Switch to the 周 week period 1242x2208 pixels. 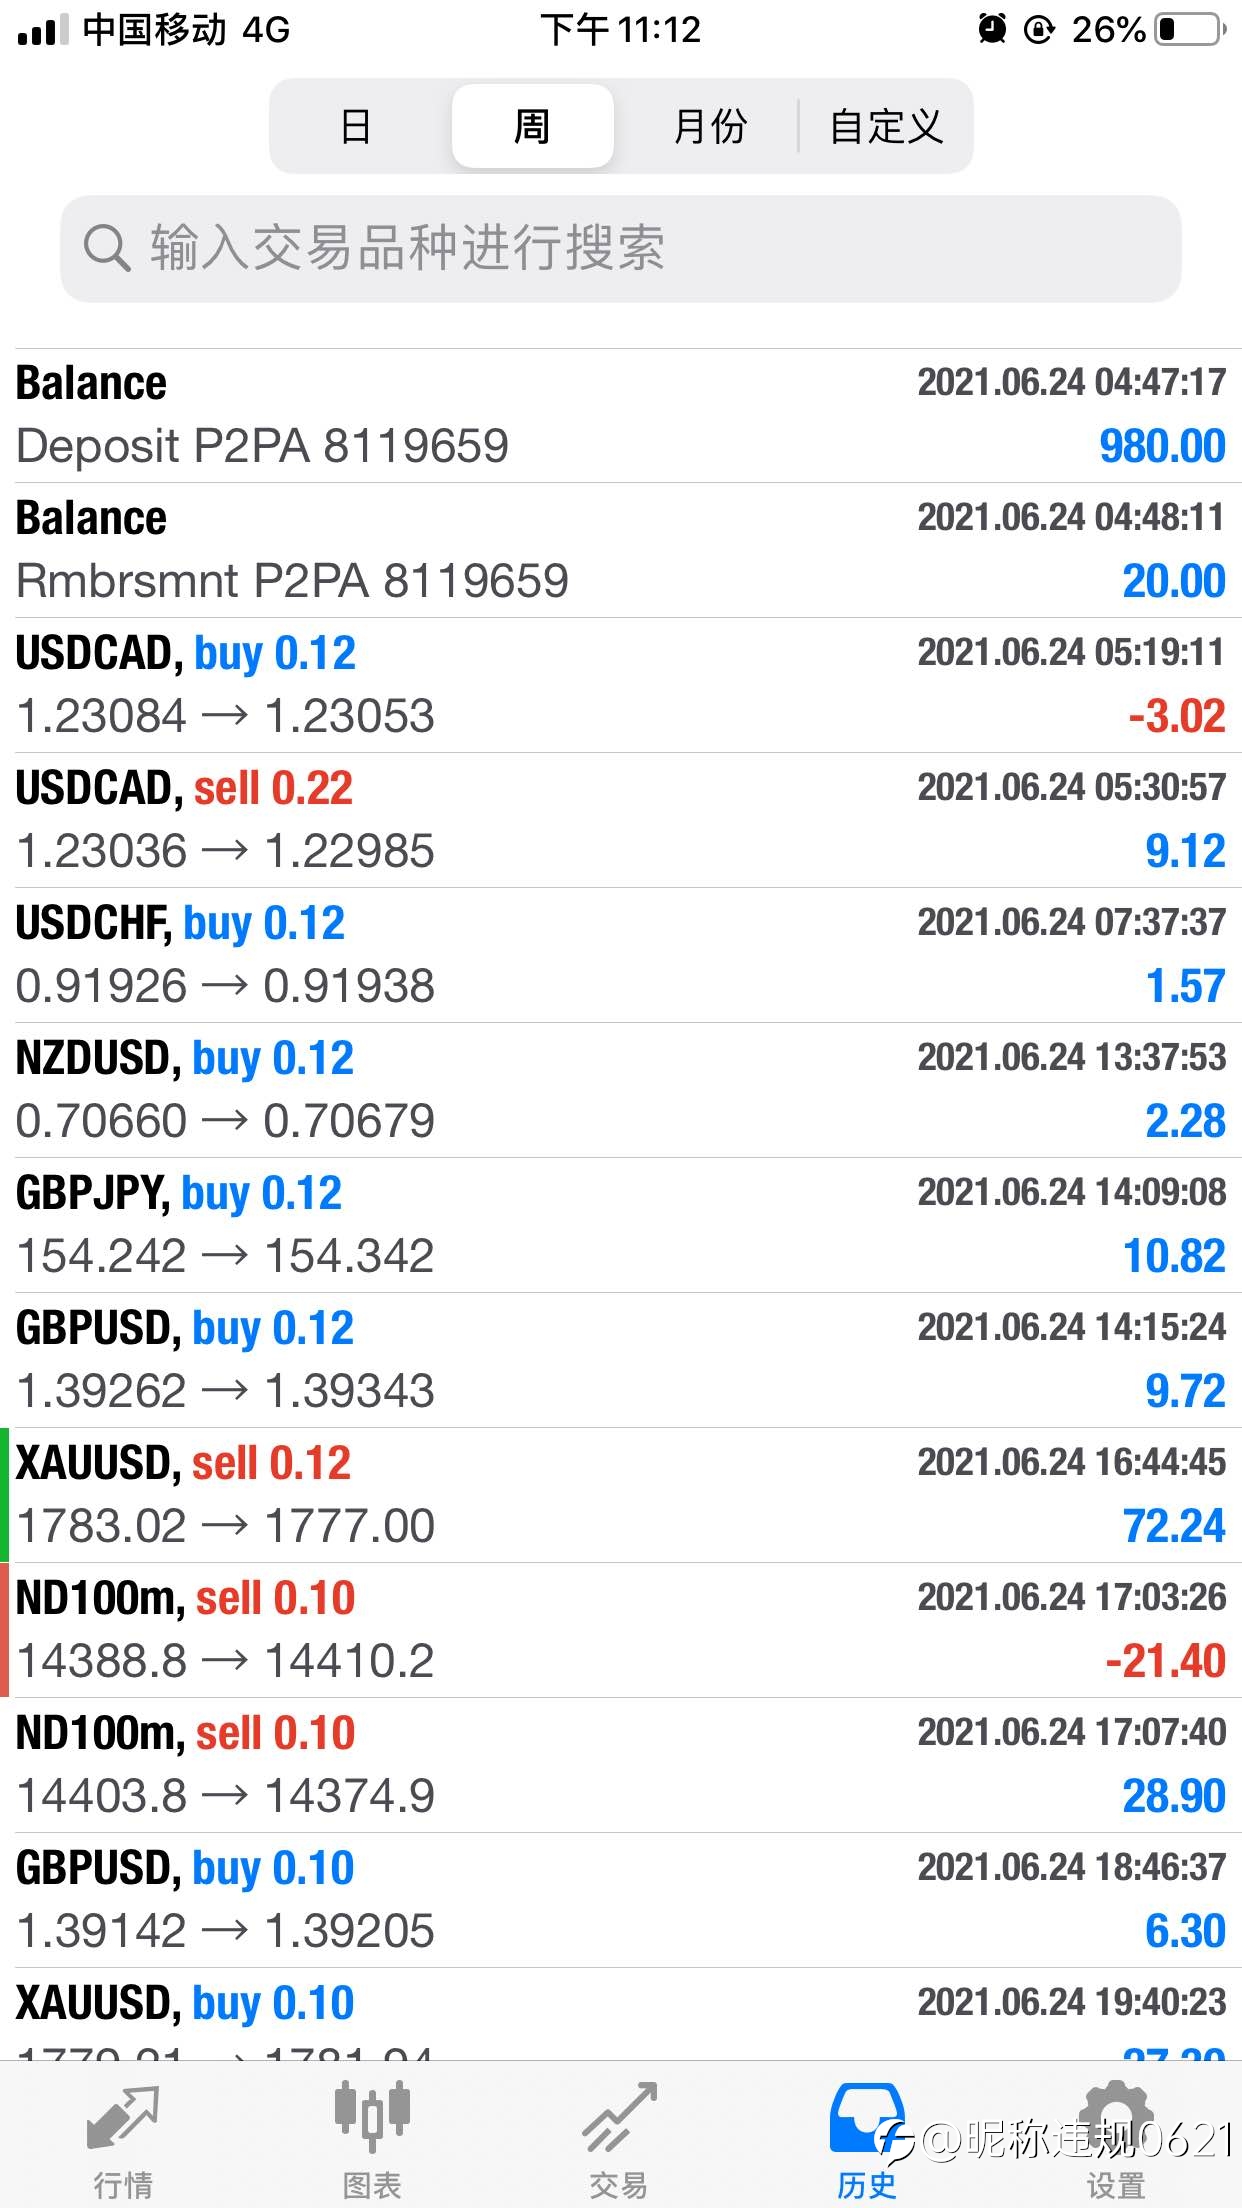pos(532,126)
